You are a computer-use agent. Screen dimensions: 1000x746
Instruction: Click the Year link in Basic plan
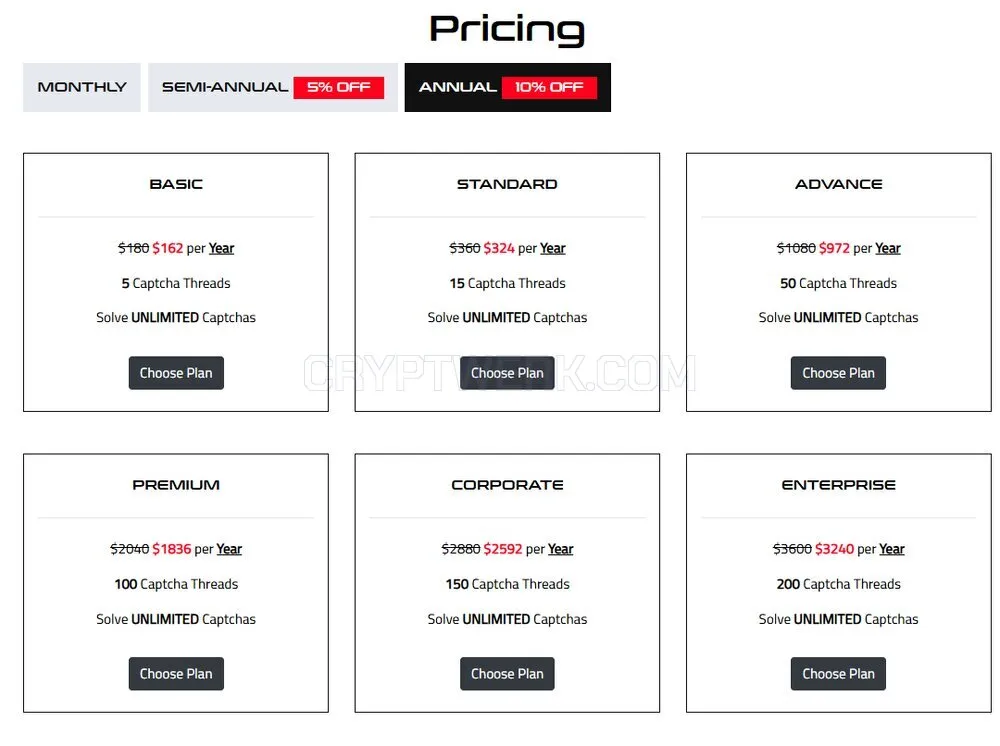pos(221,249)
